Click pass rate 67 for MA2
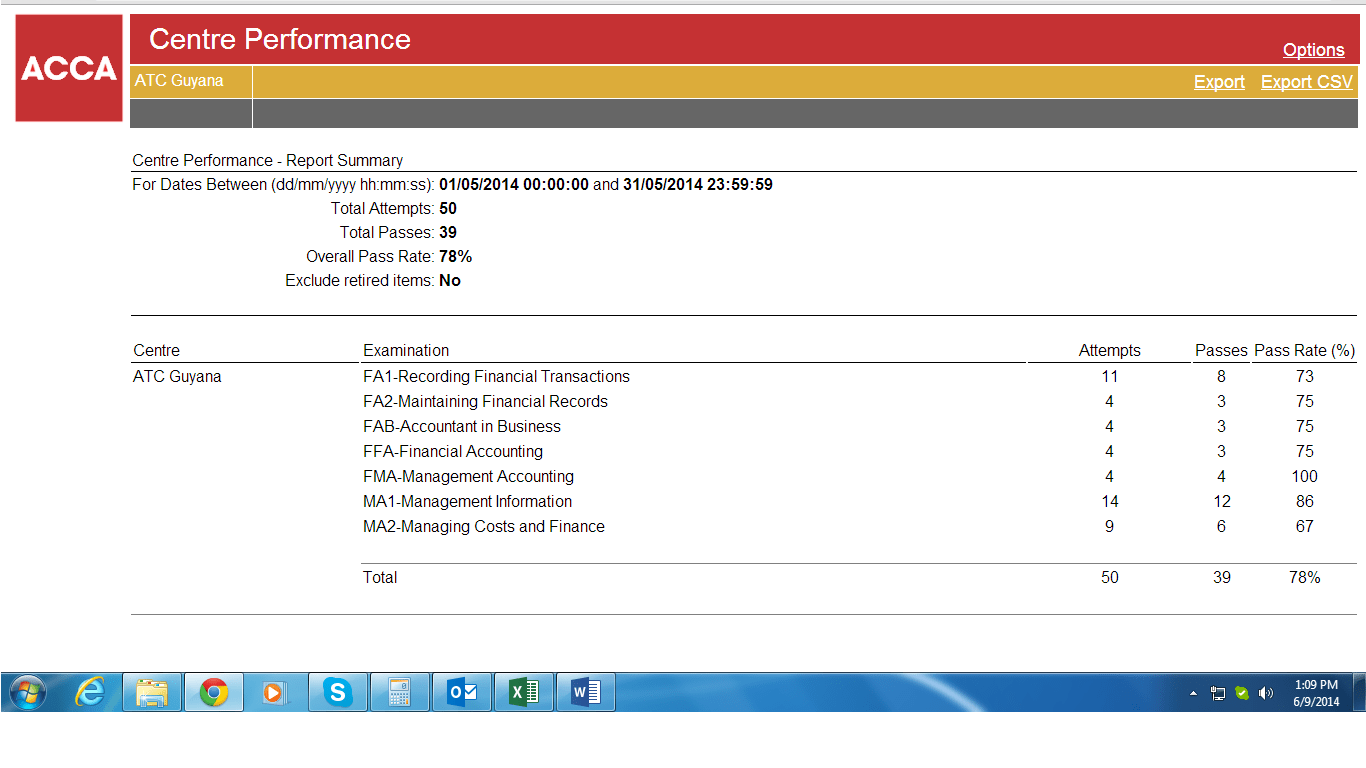 pos(1305,527)
